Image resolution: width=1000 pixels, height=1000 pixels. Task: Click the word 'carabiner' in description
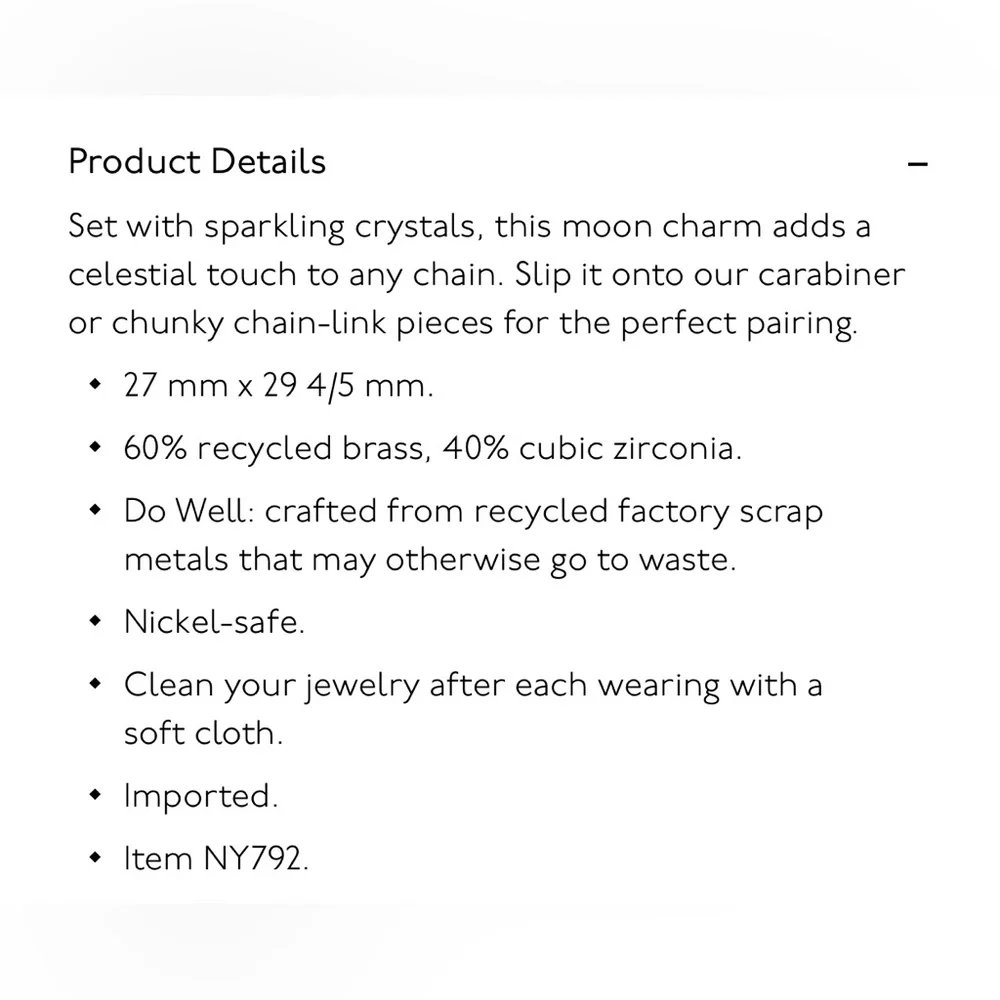click(x=832, y=274)
